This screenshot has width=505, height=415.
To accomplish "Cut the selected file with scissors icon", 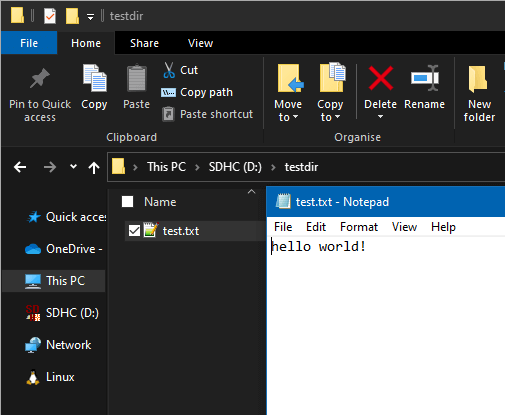I will click(169, 70).
